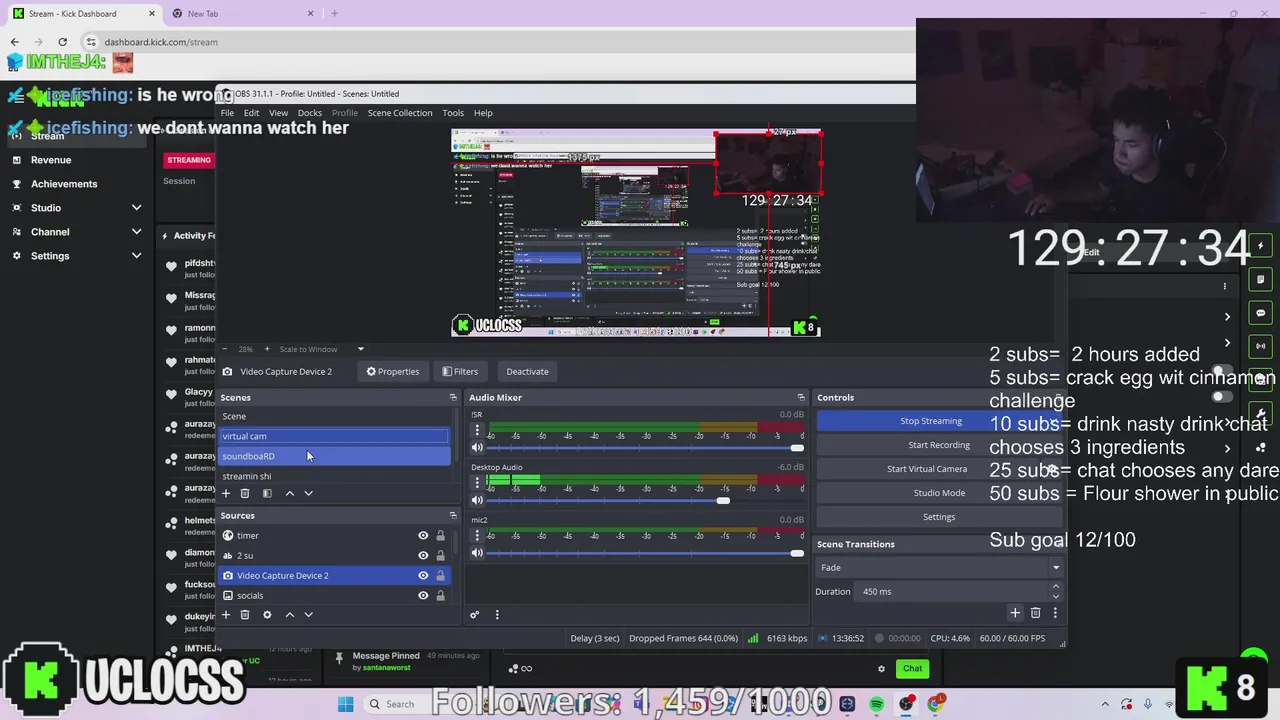Open Audio Mixer footer three-dot menu
This screenshot has width=1280, height=720.
coord(497,614)
